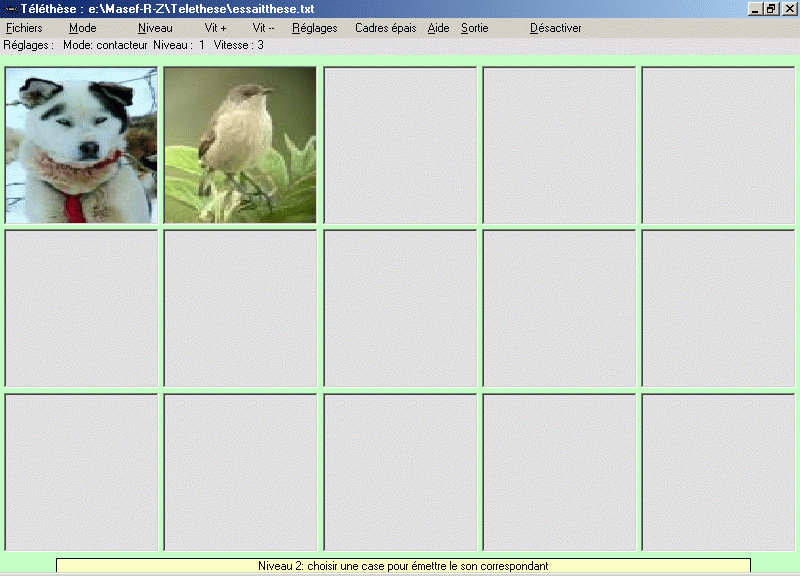
Task: Decrease speed with Vit --
Action: point(263,28)
